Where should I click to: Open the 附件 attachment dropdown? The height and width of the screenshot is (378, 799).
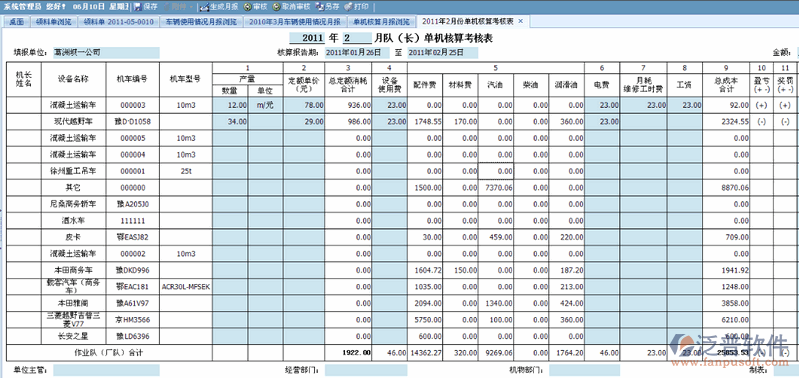pyautogui.click(x=179, y=7)
